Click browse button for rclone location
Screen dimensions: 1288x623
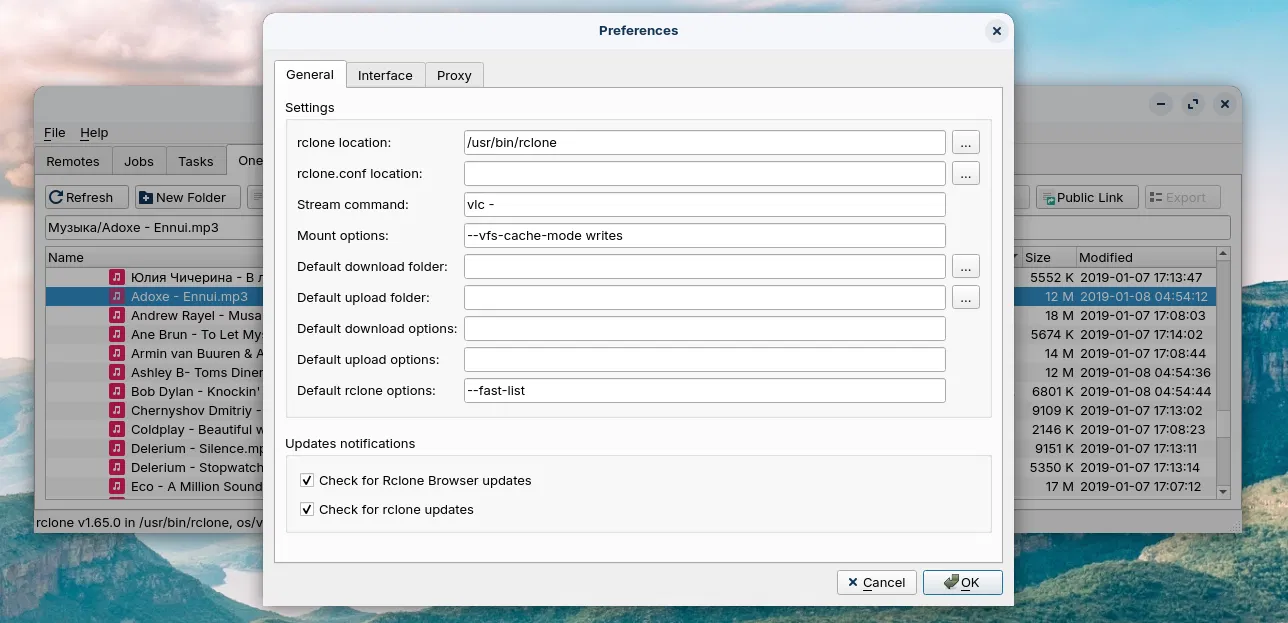point(965,142)
